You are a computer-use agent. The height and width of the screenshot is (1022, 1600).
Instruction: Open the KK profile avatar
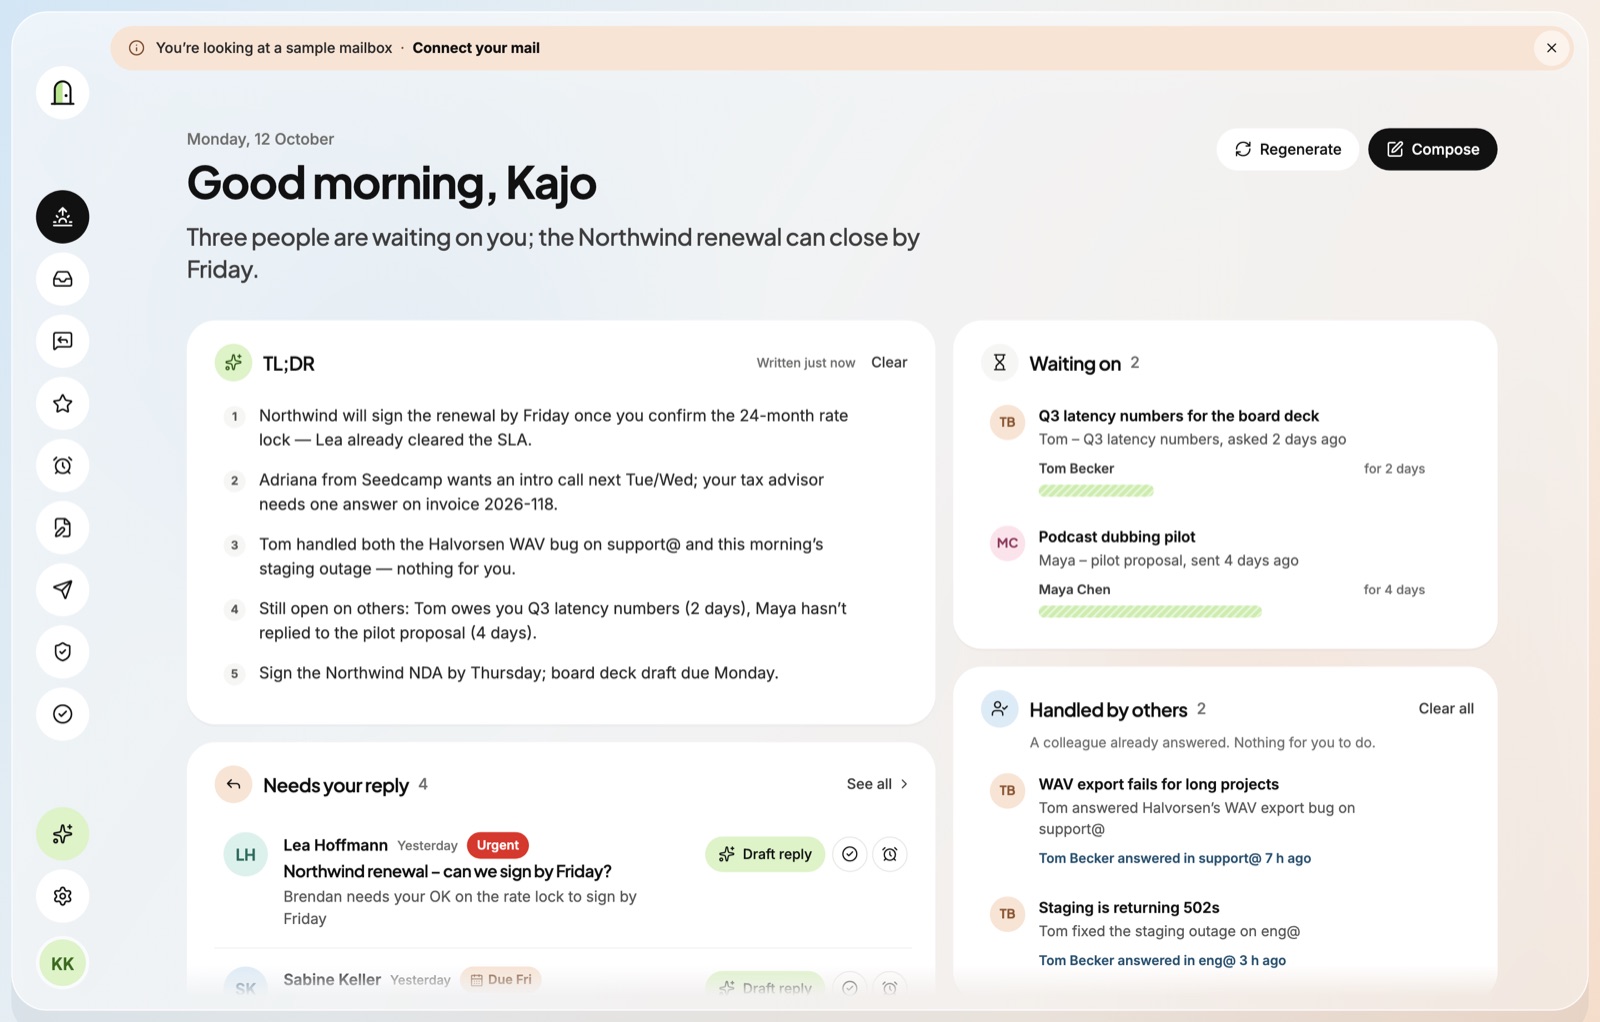pos(62,963)
